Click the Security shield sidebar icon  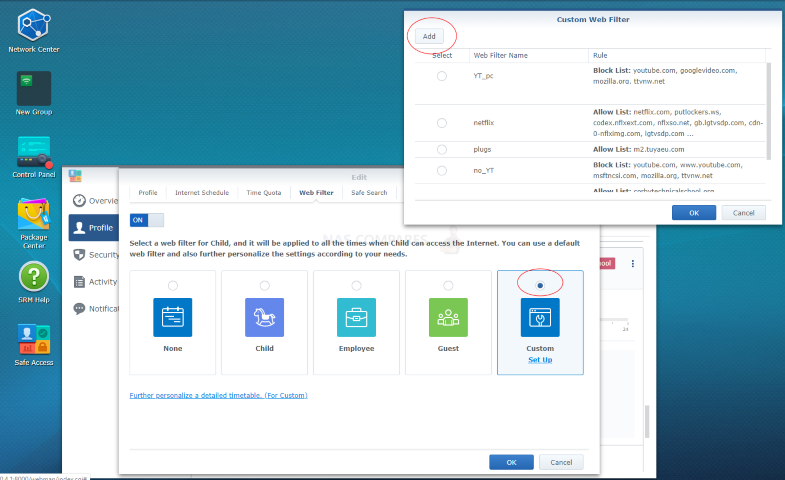point(79,255)
